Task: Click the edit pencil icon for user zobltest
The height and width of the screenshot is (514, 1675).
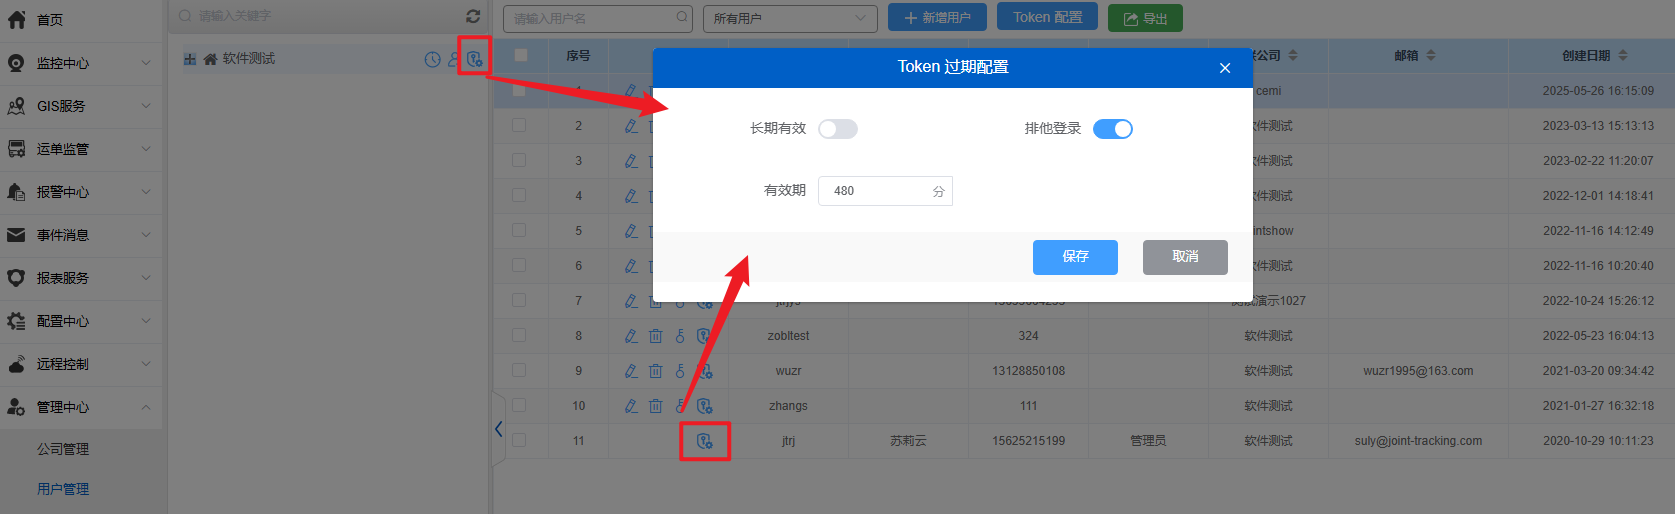Action: [x=631, y=336]
